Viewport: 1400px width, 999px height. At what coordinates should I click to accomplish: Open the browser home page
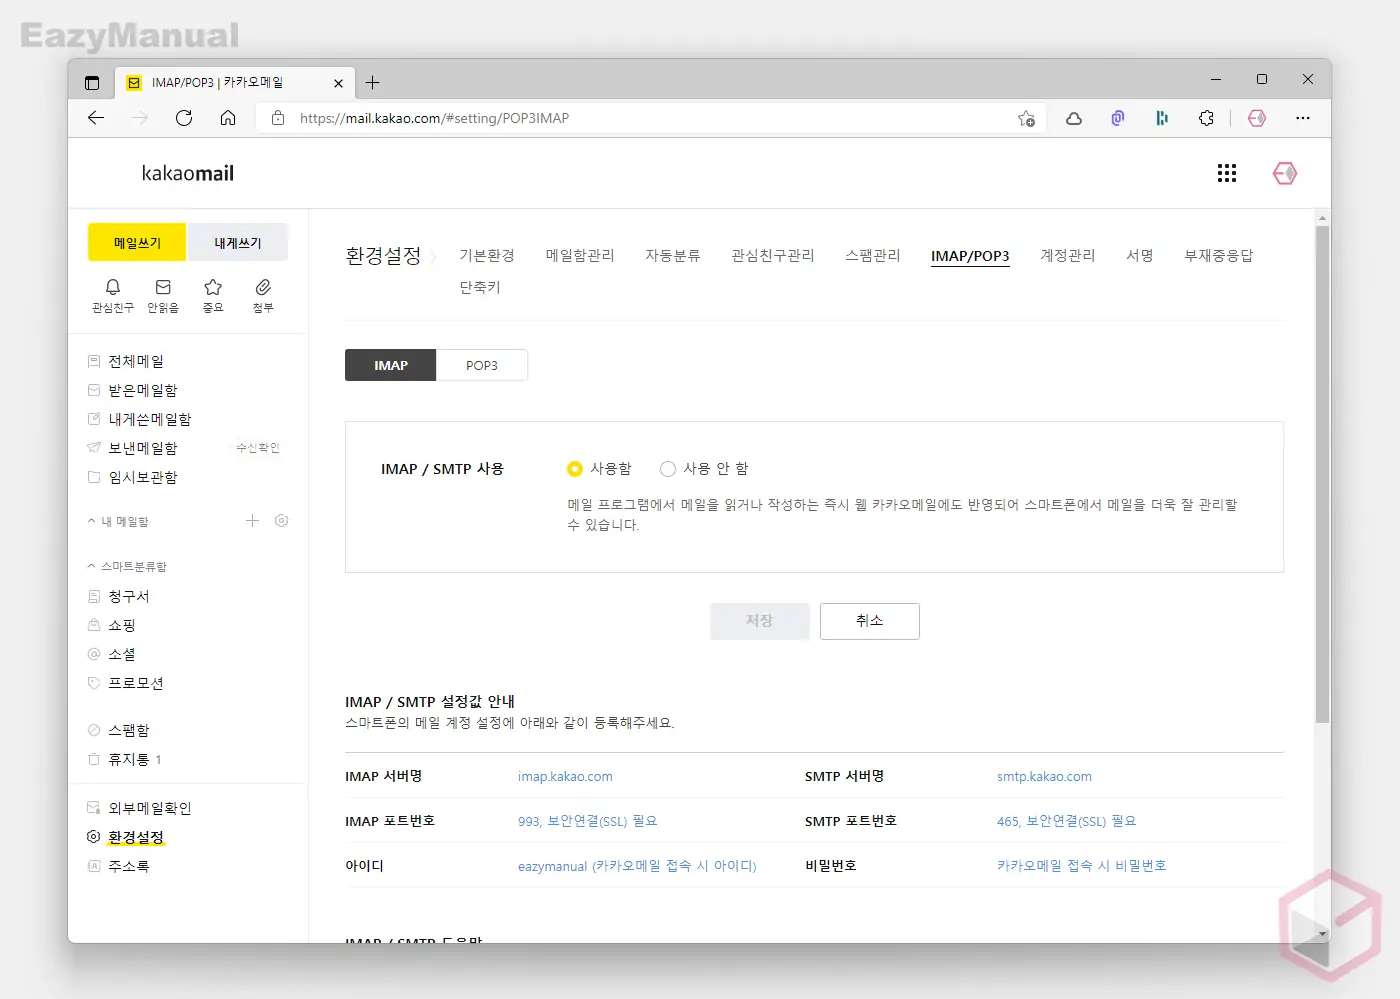[x=228, y=118]
